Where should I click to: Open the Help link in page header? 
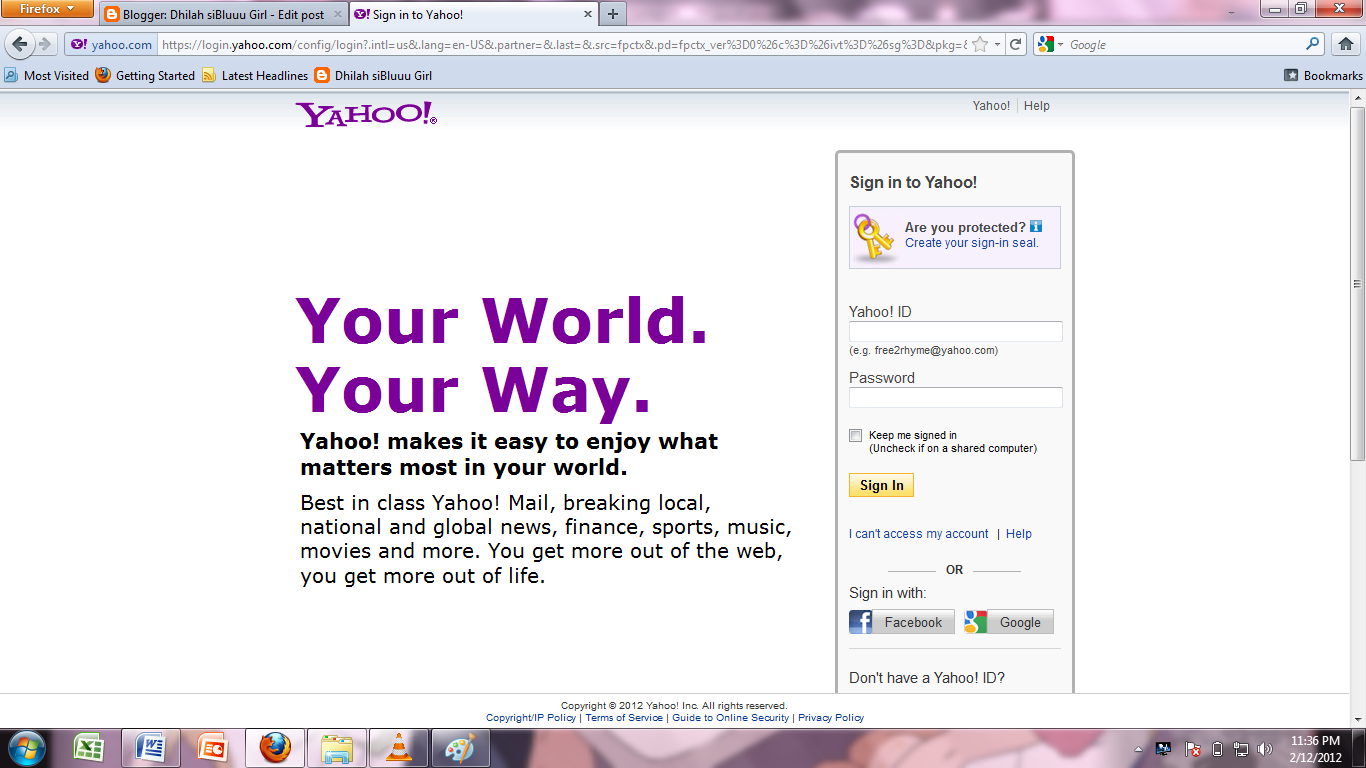(x=1037, y=106)
